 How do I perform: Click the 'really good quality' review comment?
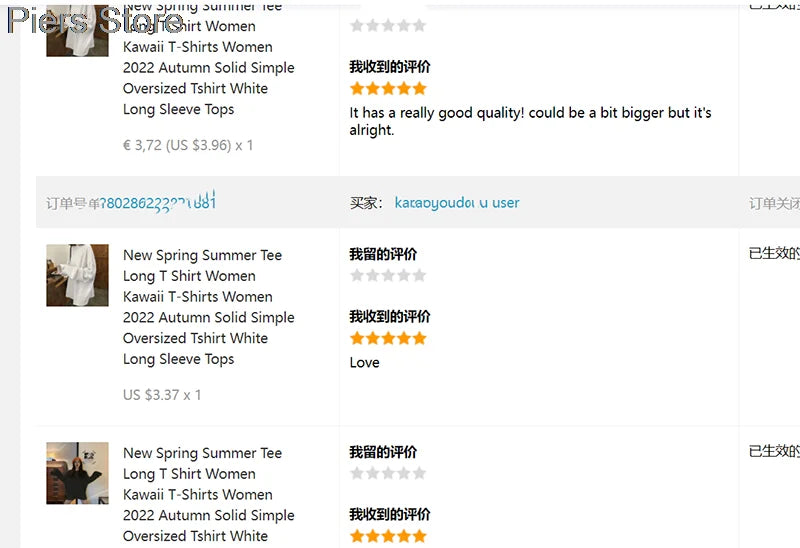tap(530, 121)
